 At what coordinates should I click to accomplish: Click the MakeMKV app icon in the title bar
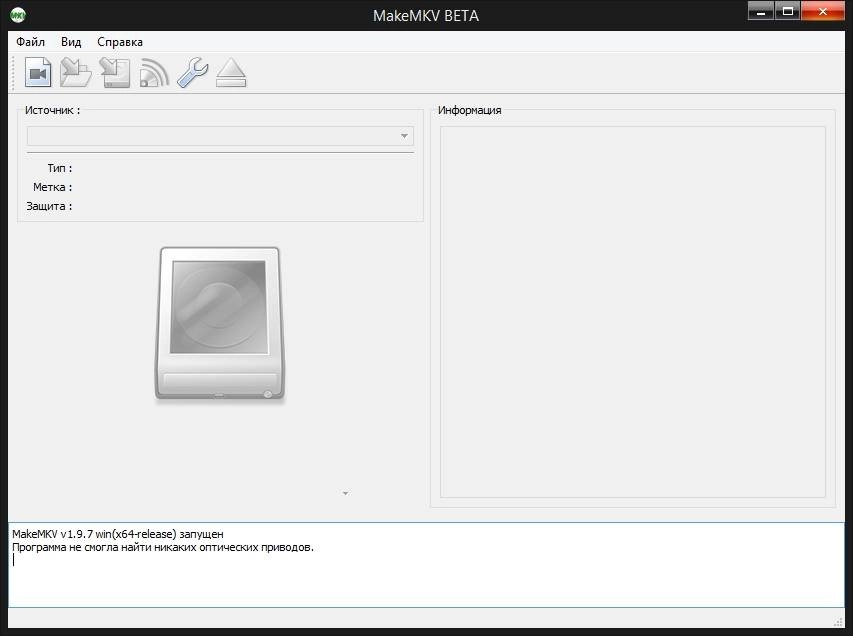[18, 15]
